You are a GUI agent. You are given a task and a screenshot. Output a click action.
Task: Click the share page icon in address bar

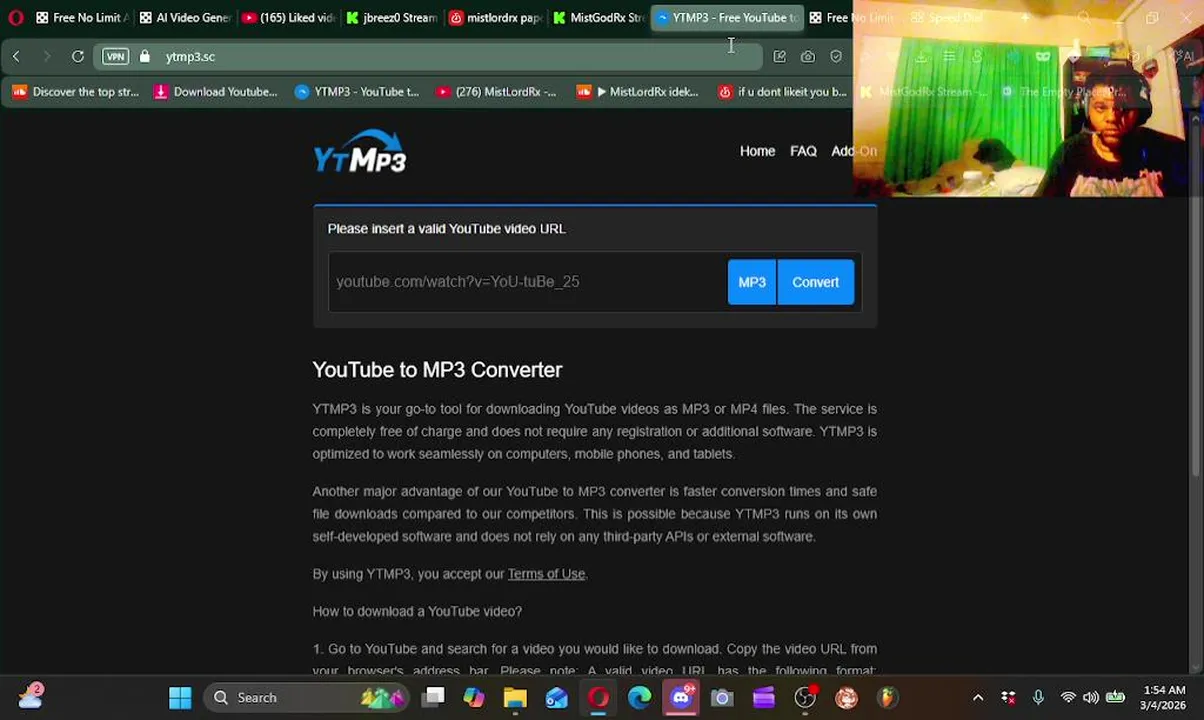tap(779, 57)
